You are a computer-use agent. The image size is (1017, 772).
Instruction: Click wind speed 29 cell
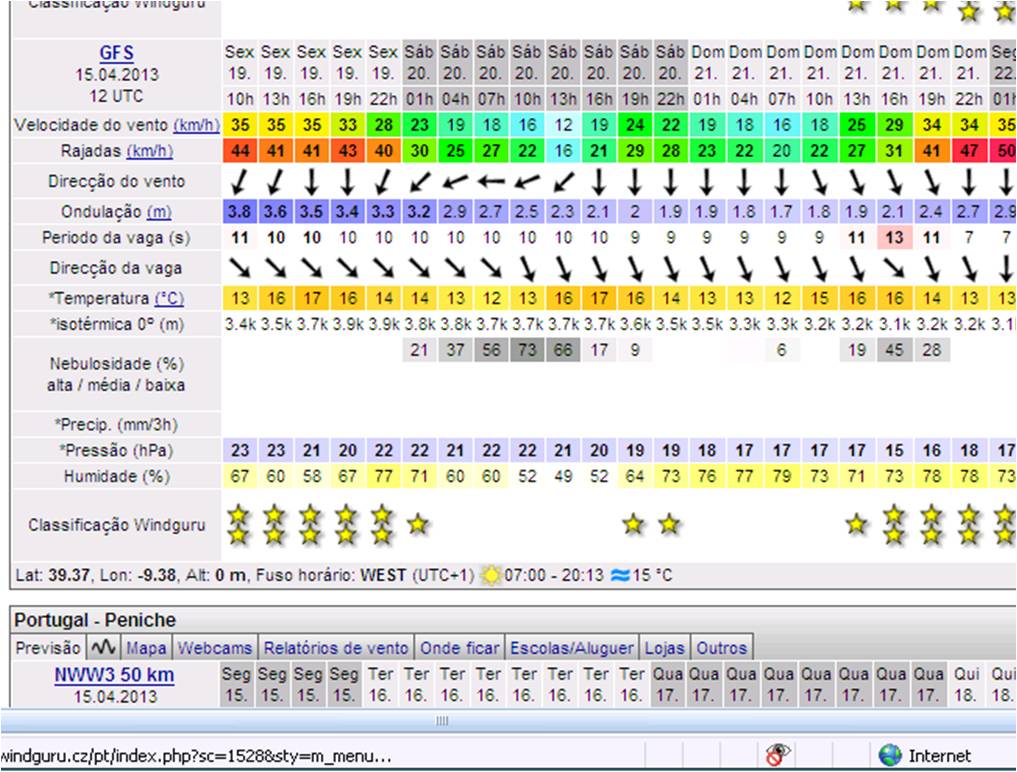(894, 125)
